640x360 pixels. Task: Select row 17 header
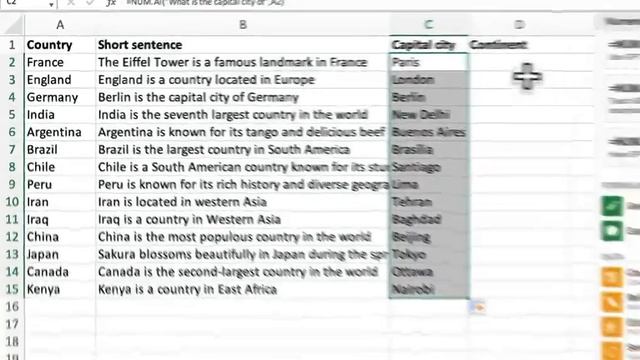coord(12,324)
